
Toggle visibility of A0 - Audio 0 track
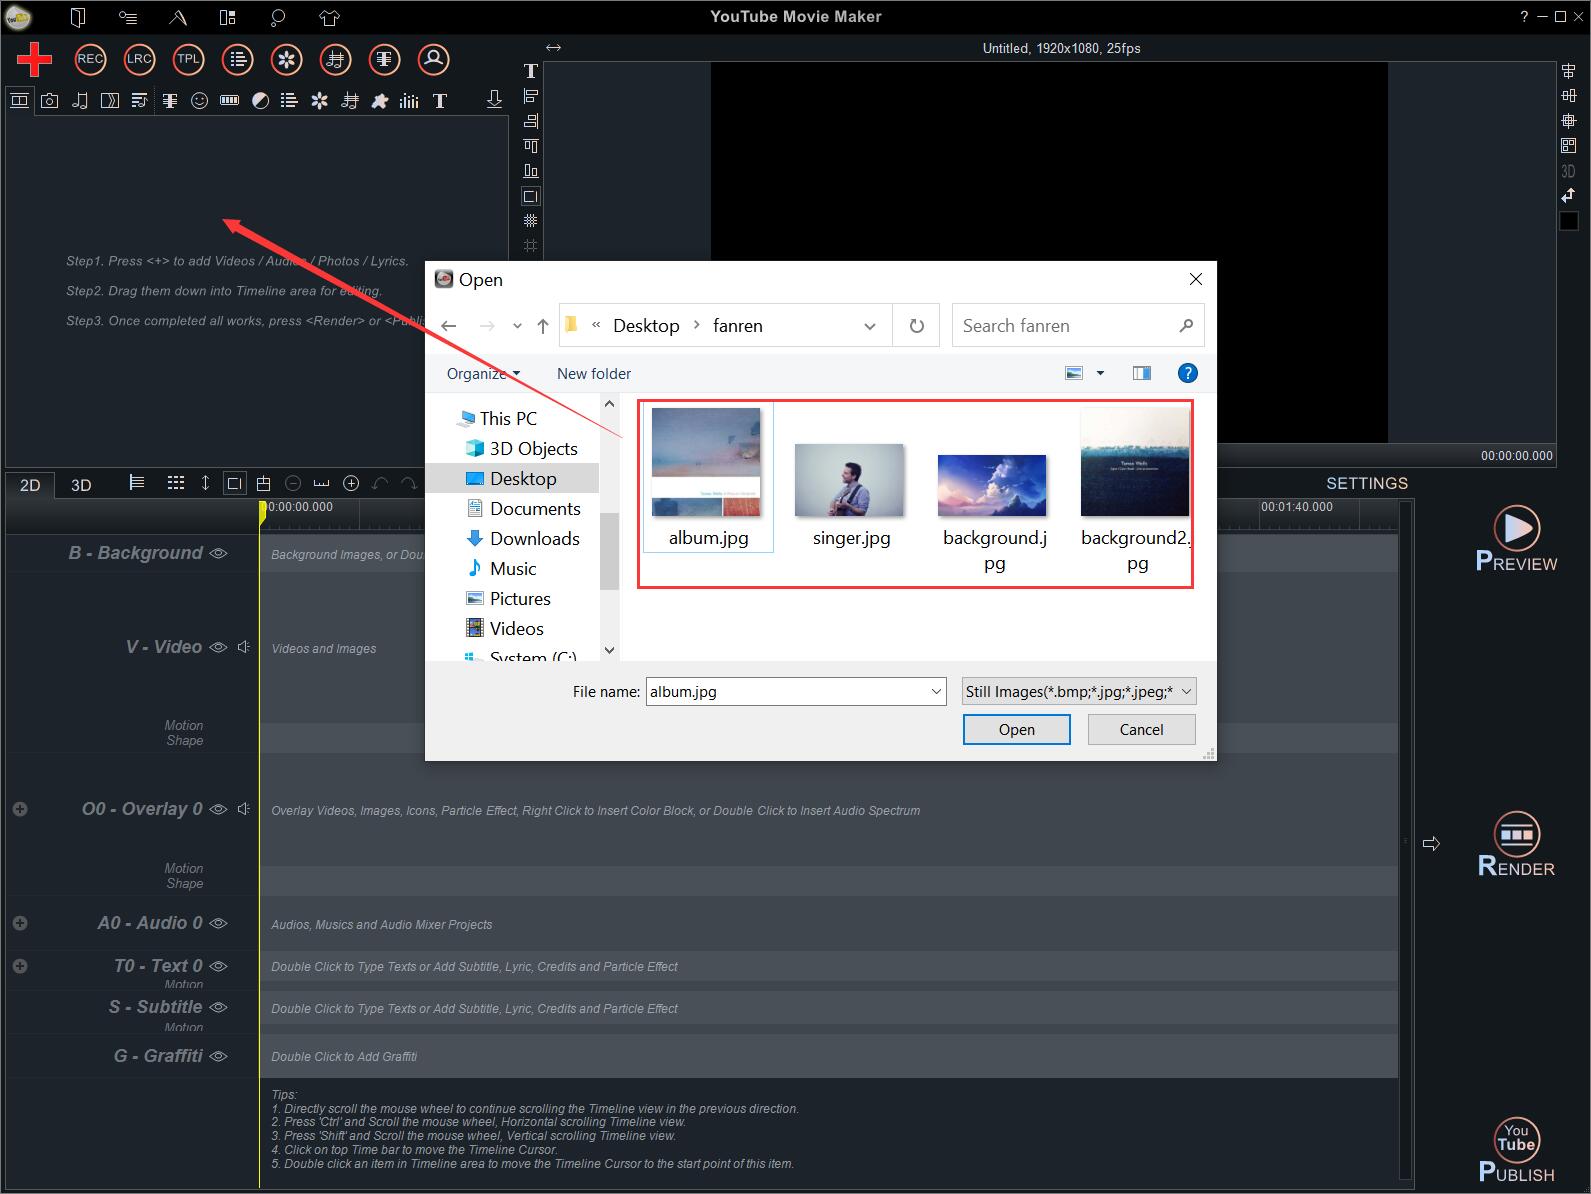(218, 923)
